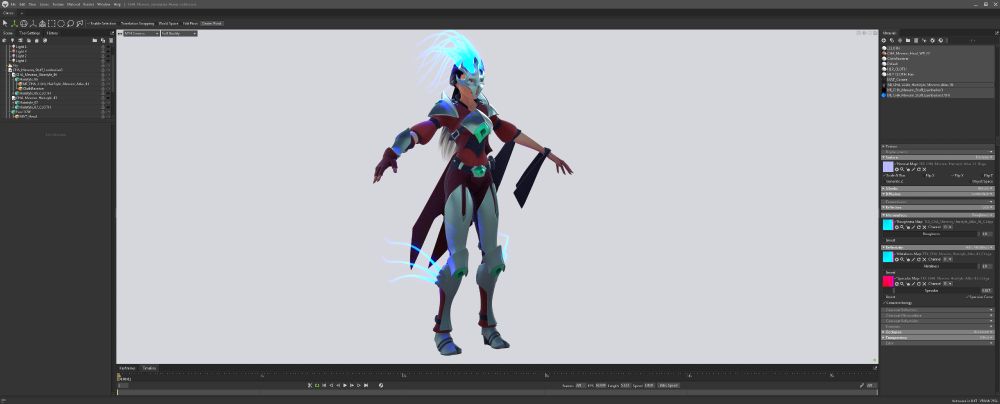Collapse the Surface section header

point(938,157)
